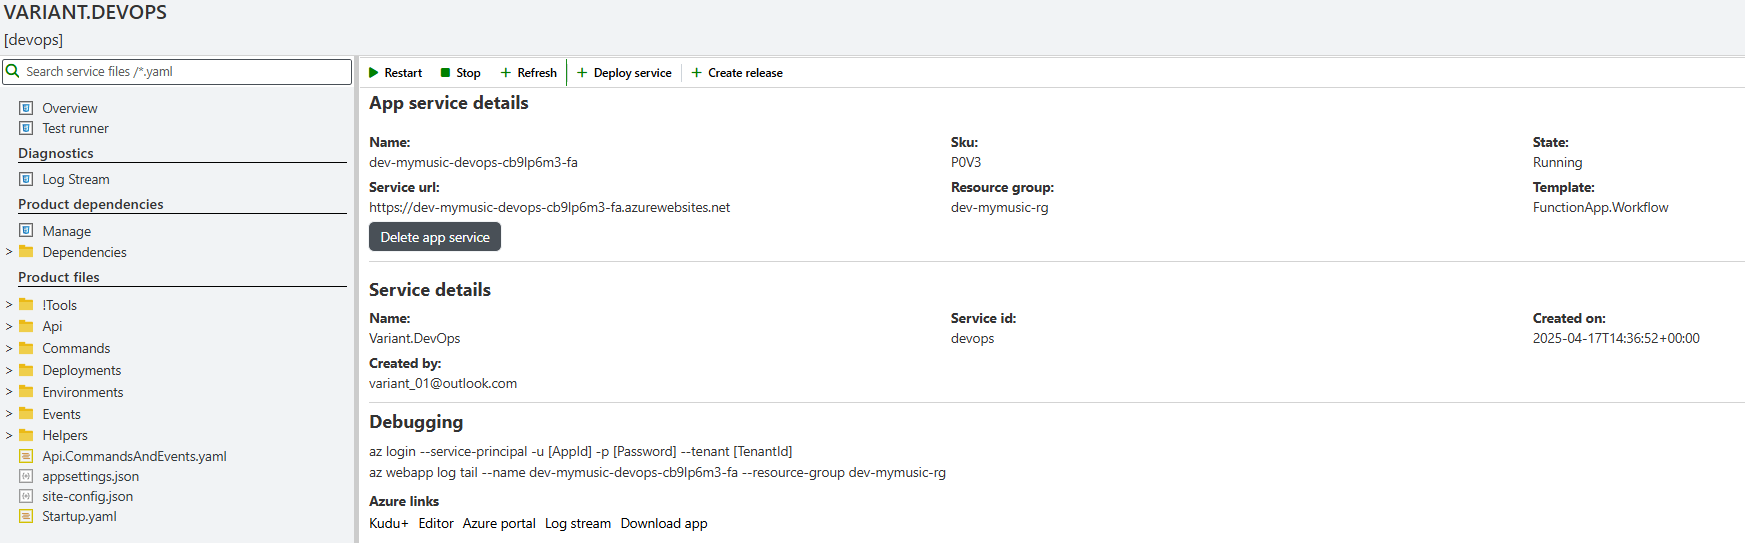The height and width of the screenshot is (543, 1745).
Task: Click Create release in toolbar
Action: click(737, 73)
